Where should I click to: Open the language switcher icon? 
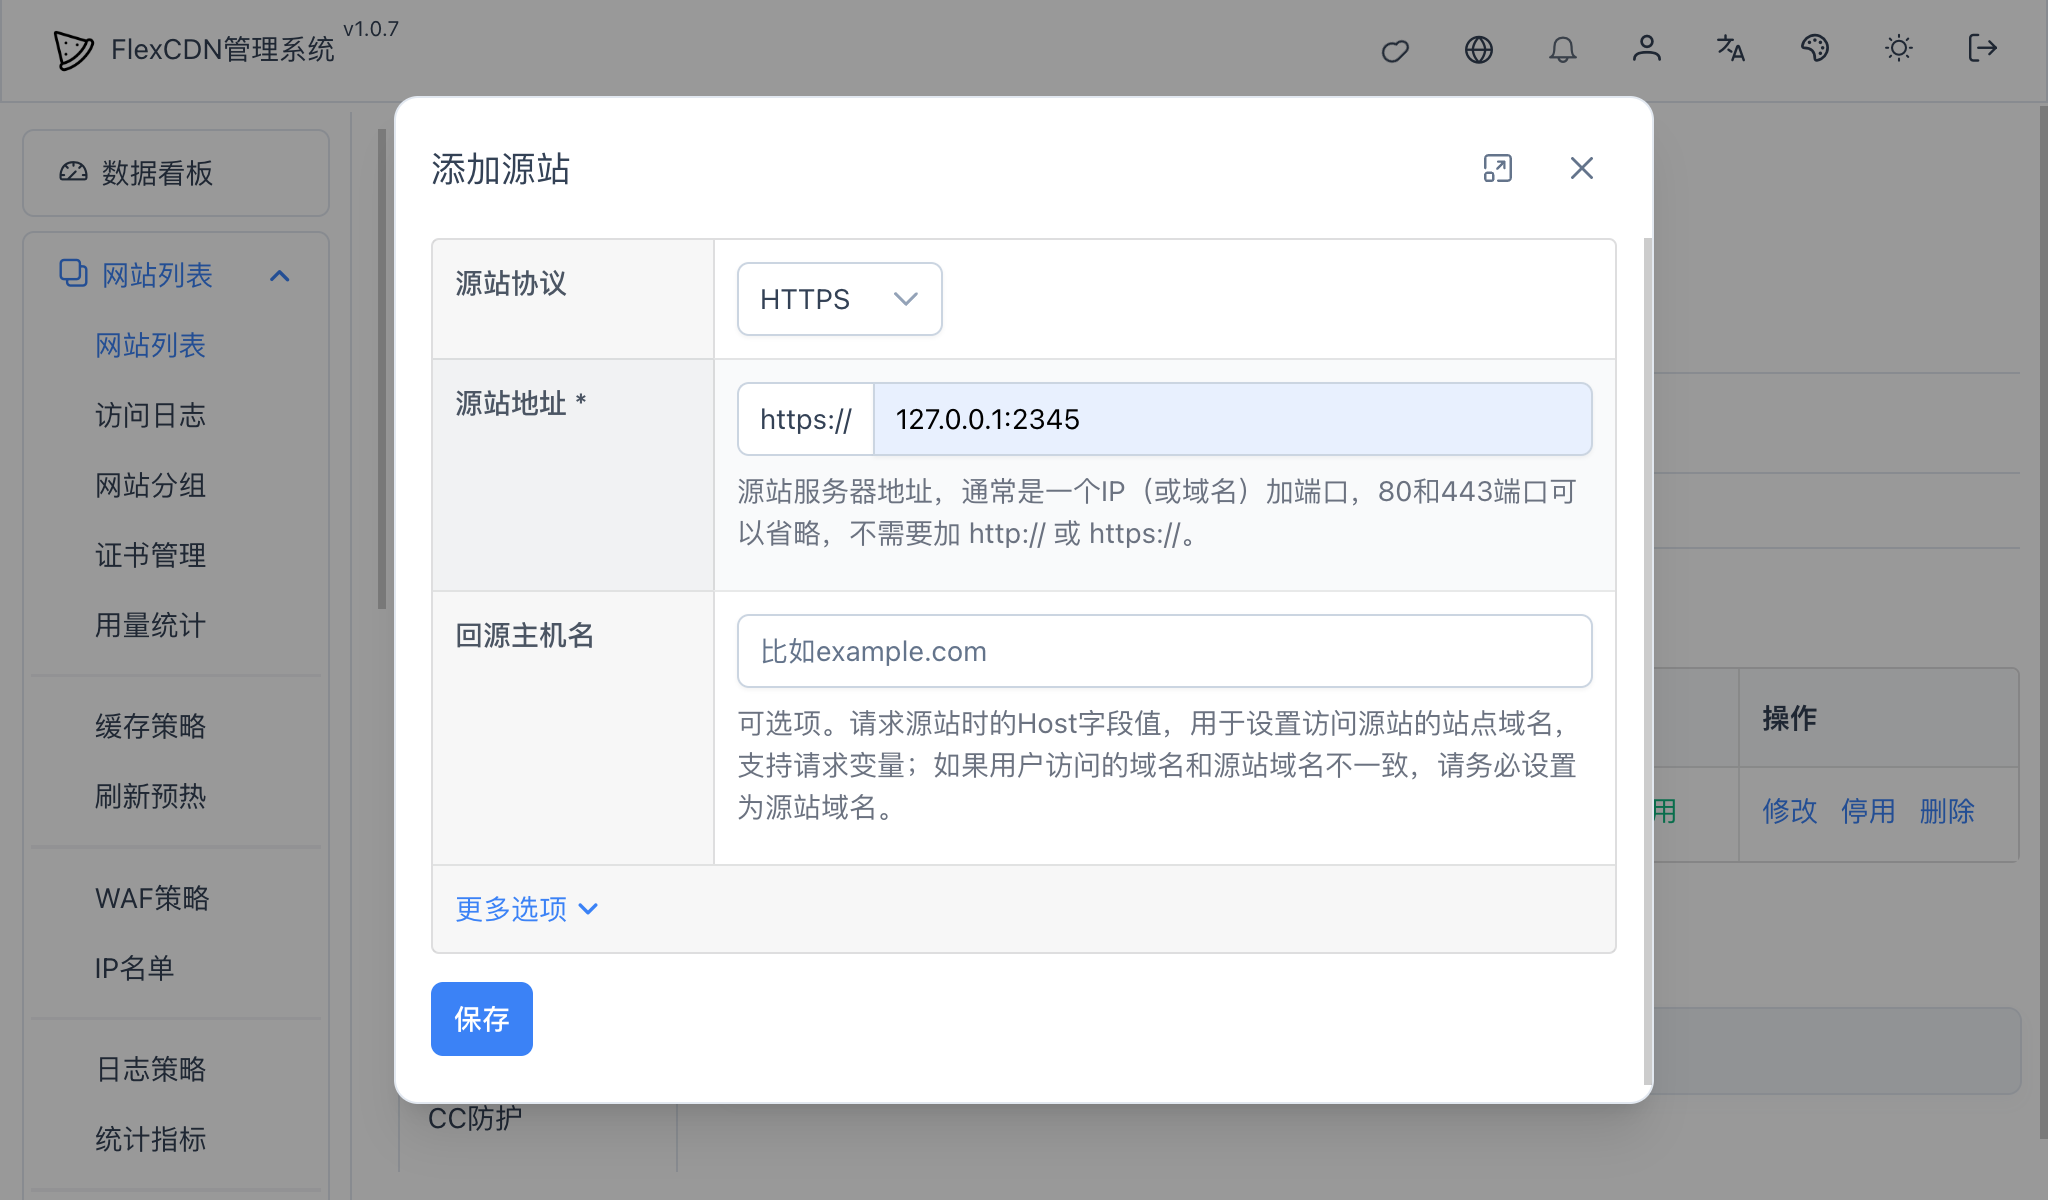(x=1730, y=49)
